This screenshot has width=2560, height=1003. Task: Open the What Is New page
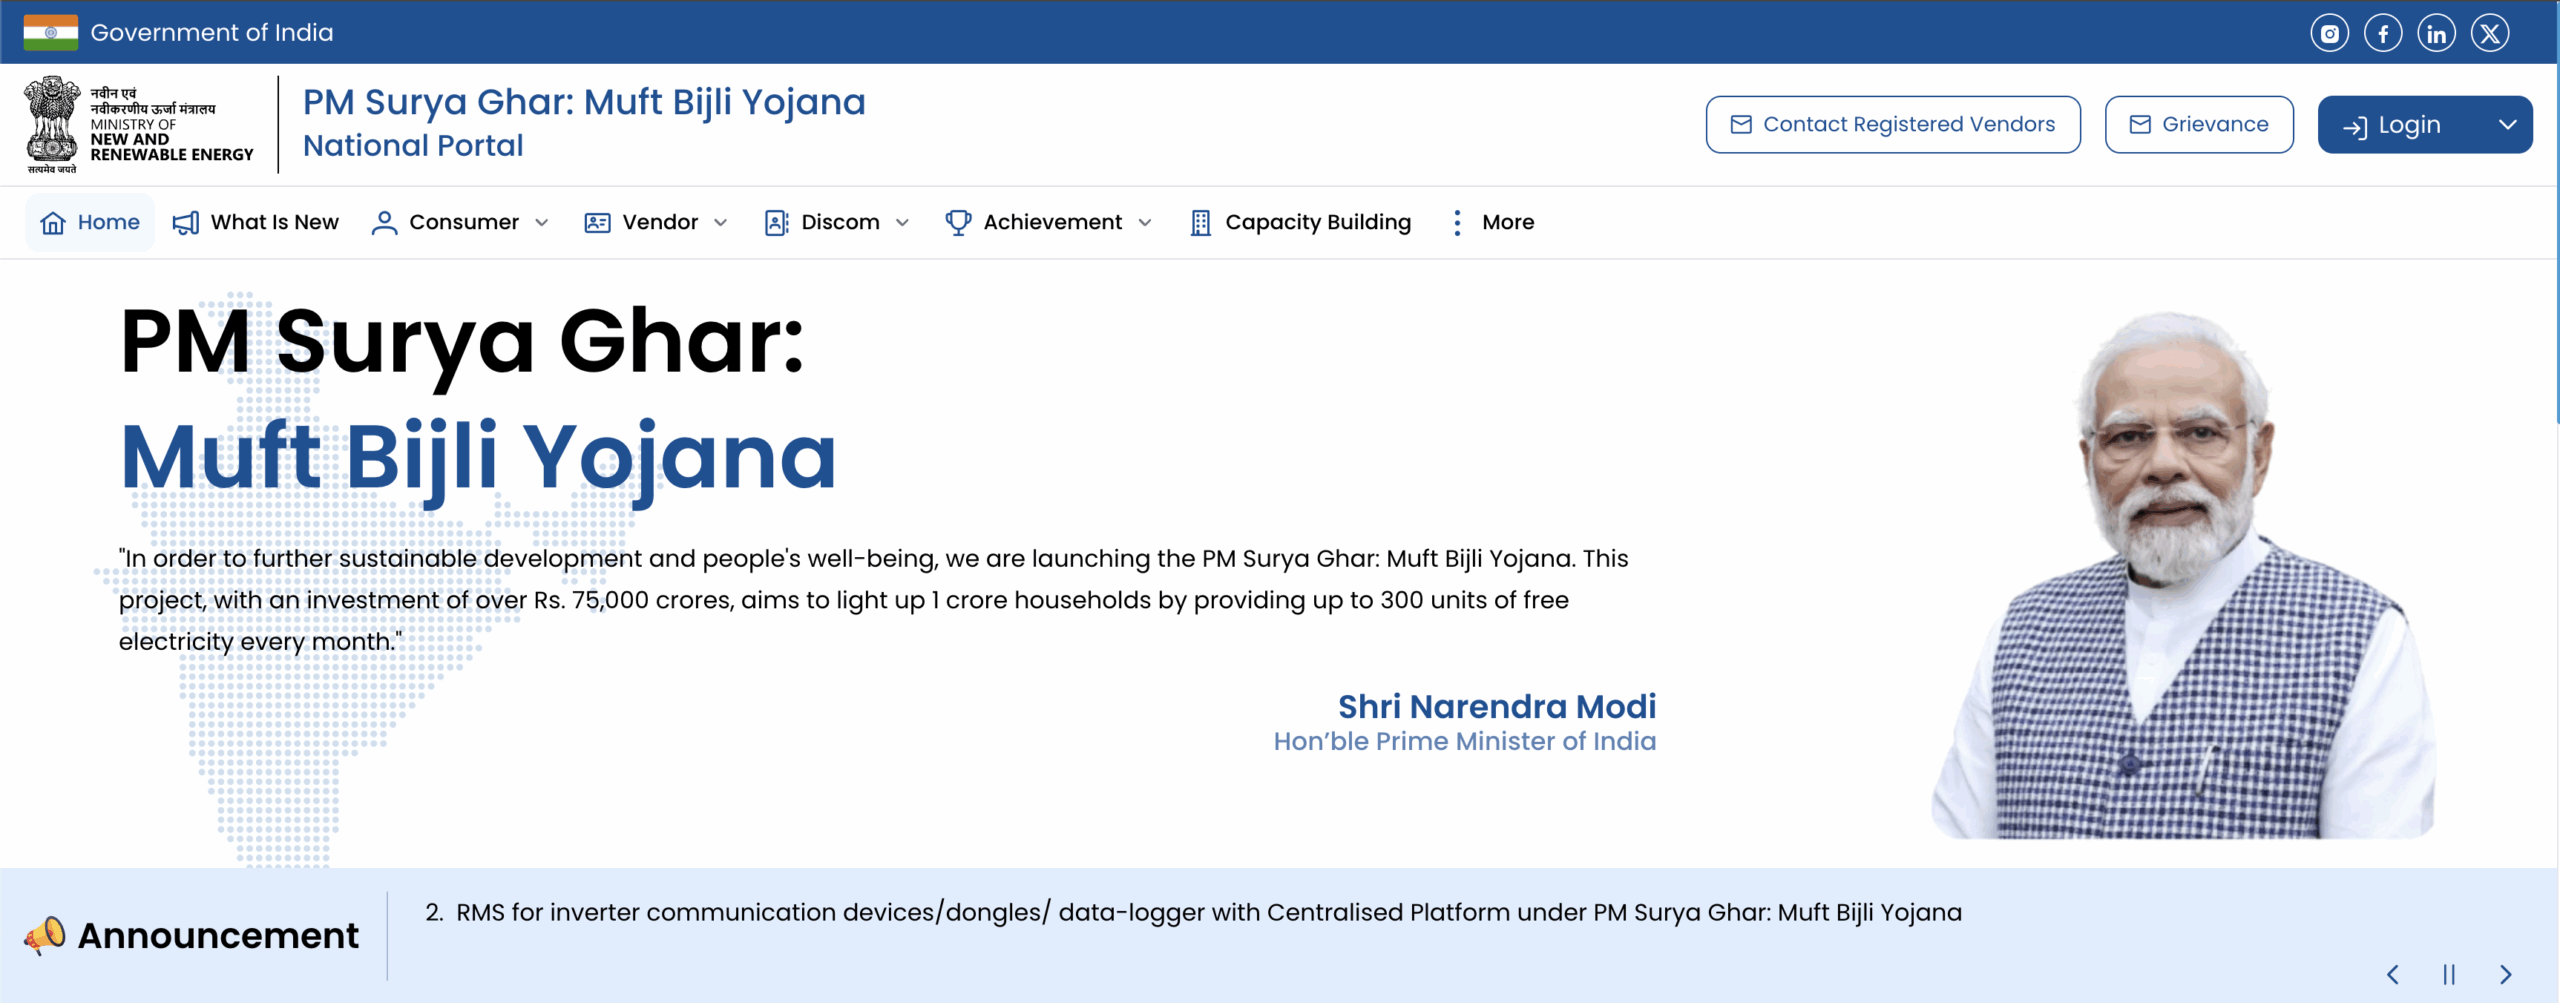click(256, 222)
